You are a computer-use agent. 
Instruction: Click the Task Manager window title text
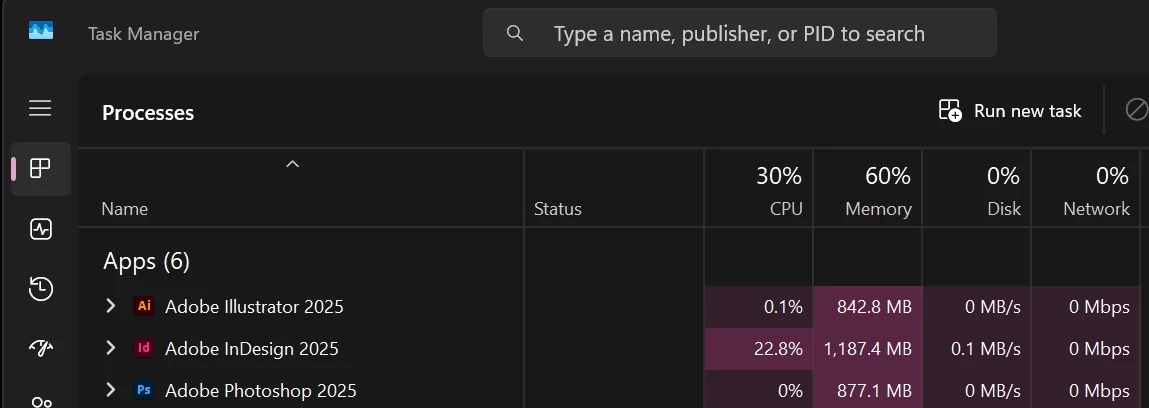tap(144, 34)
